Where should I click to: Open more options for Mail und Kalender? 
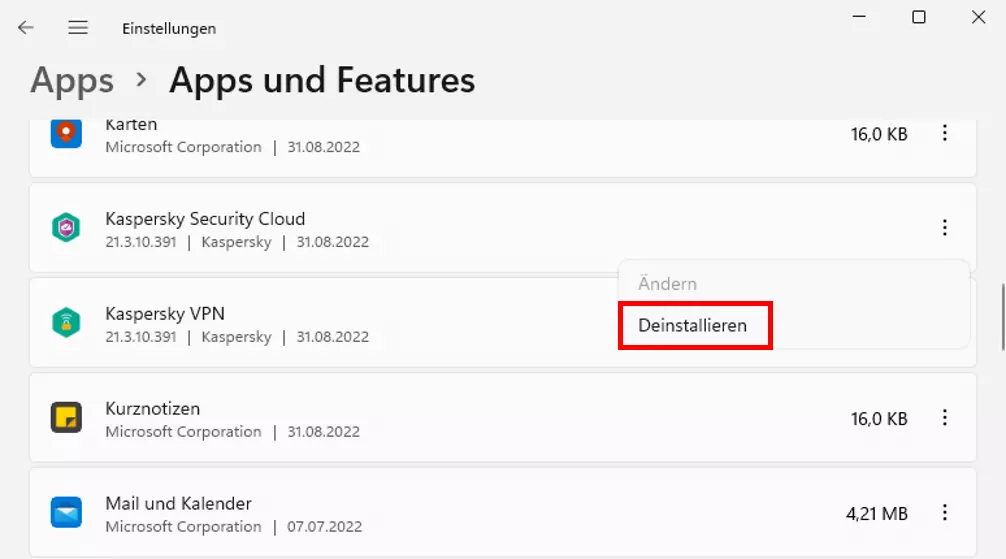click(x=944, y=513)
